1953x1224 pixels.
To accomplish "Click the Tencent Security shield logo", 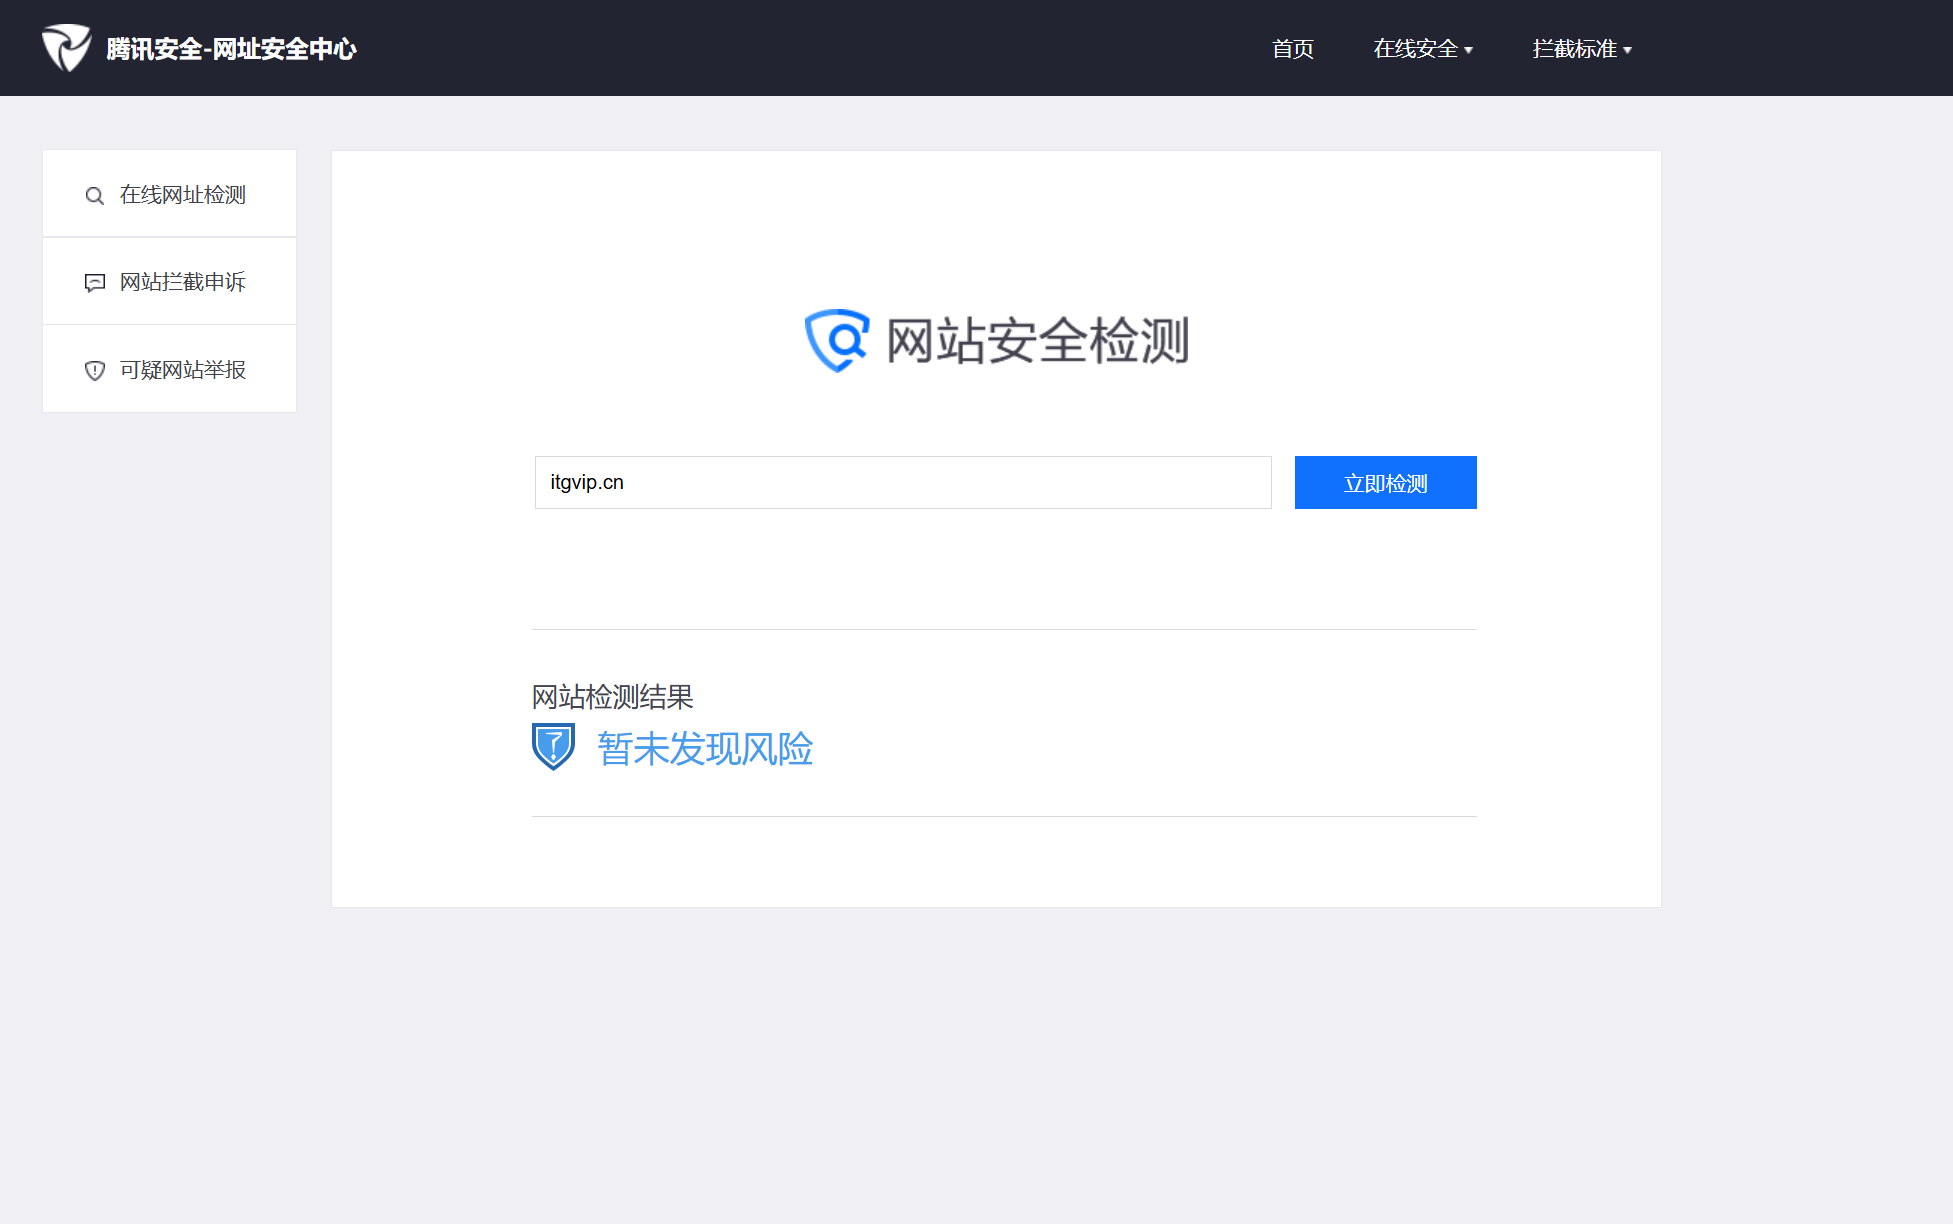I will 66,48.
